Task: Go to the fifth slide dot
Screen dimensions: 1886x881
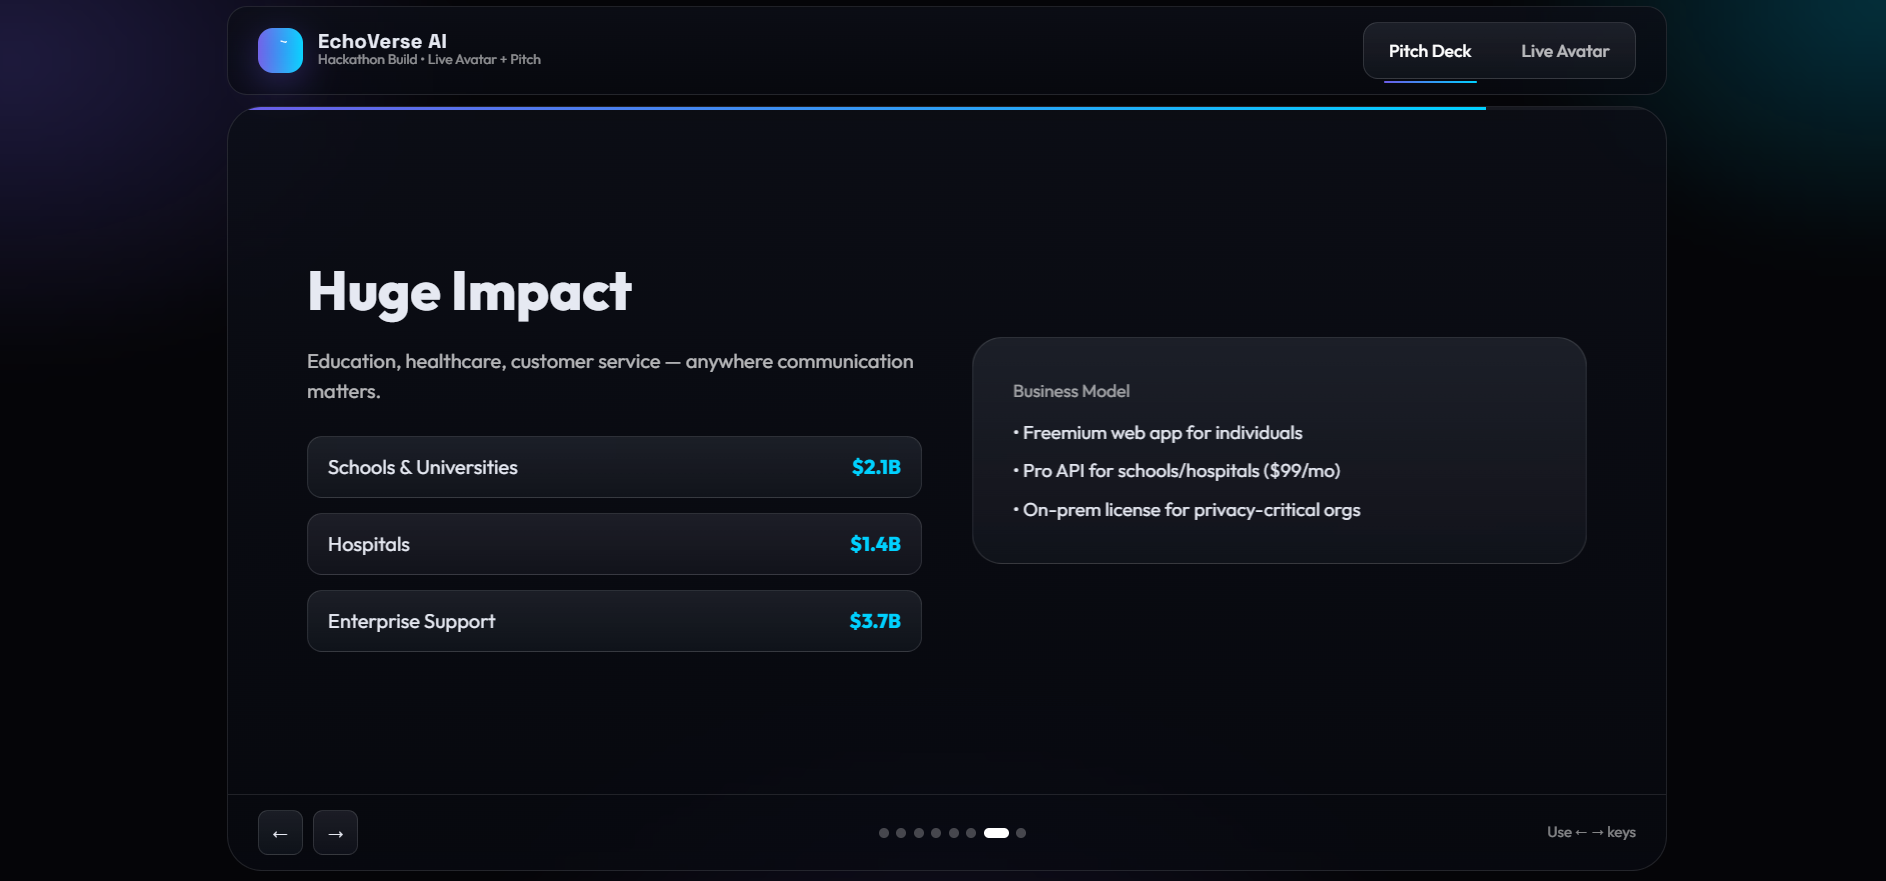Action: 954,832
